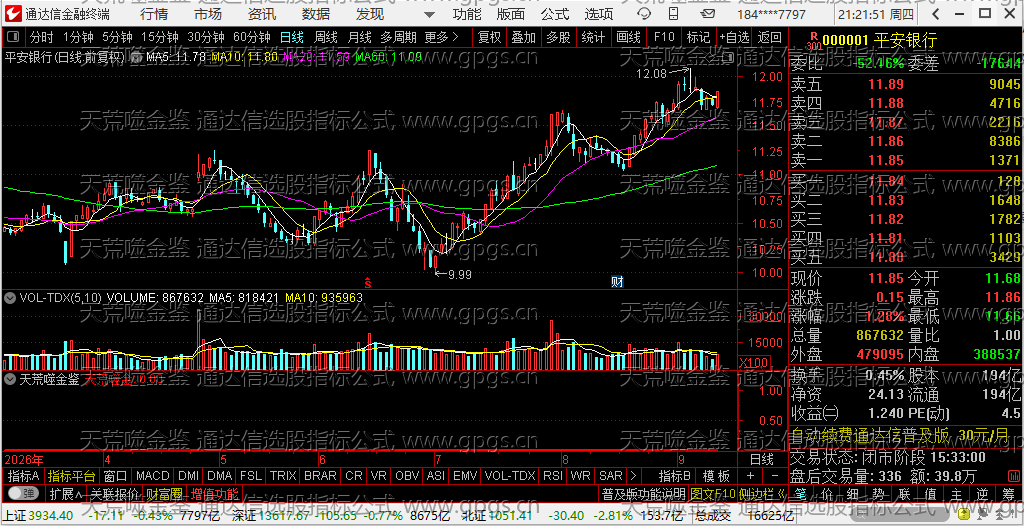Switch to 30分钟 period
Image resolution: width=1024 pixels, height=526 pixels.
(x=206, y=37)
